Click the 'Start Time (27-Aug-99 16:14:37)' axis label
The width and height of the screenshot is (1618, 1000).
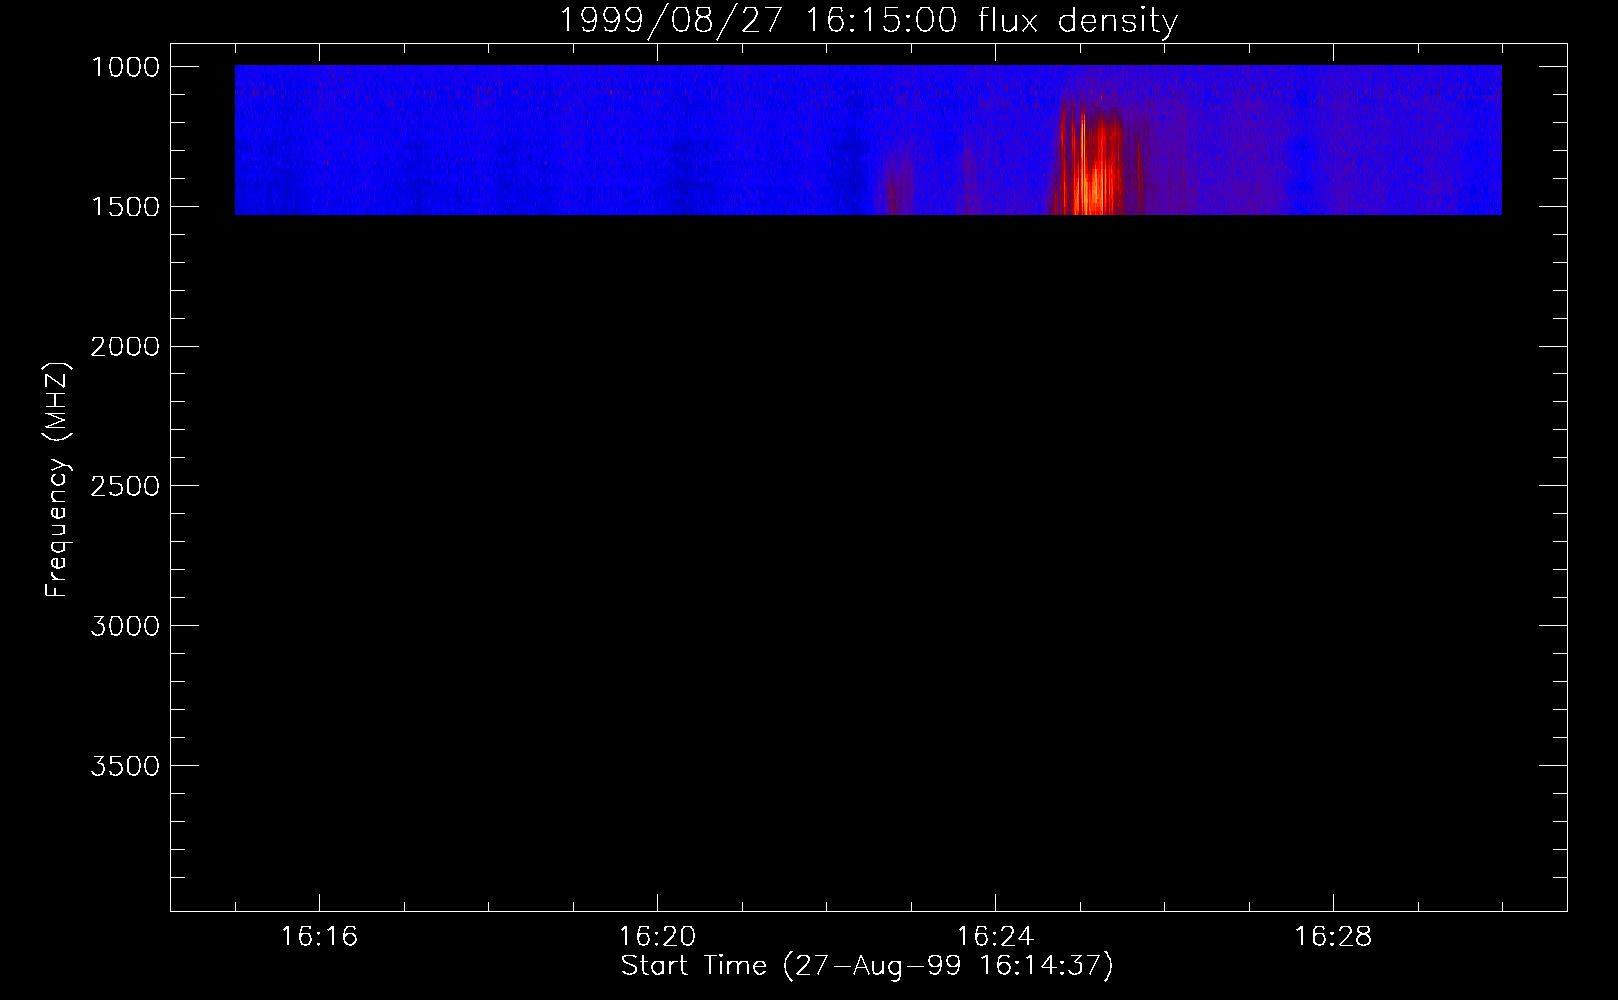[867, 966]
